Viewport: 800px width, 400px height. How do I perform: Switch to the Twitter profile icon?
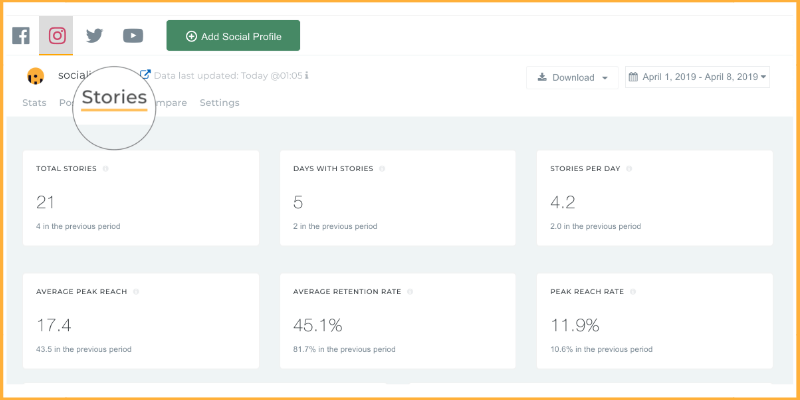(x=94, y=36)
